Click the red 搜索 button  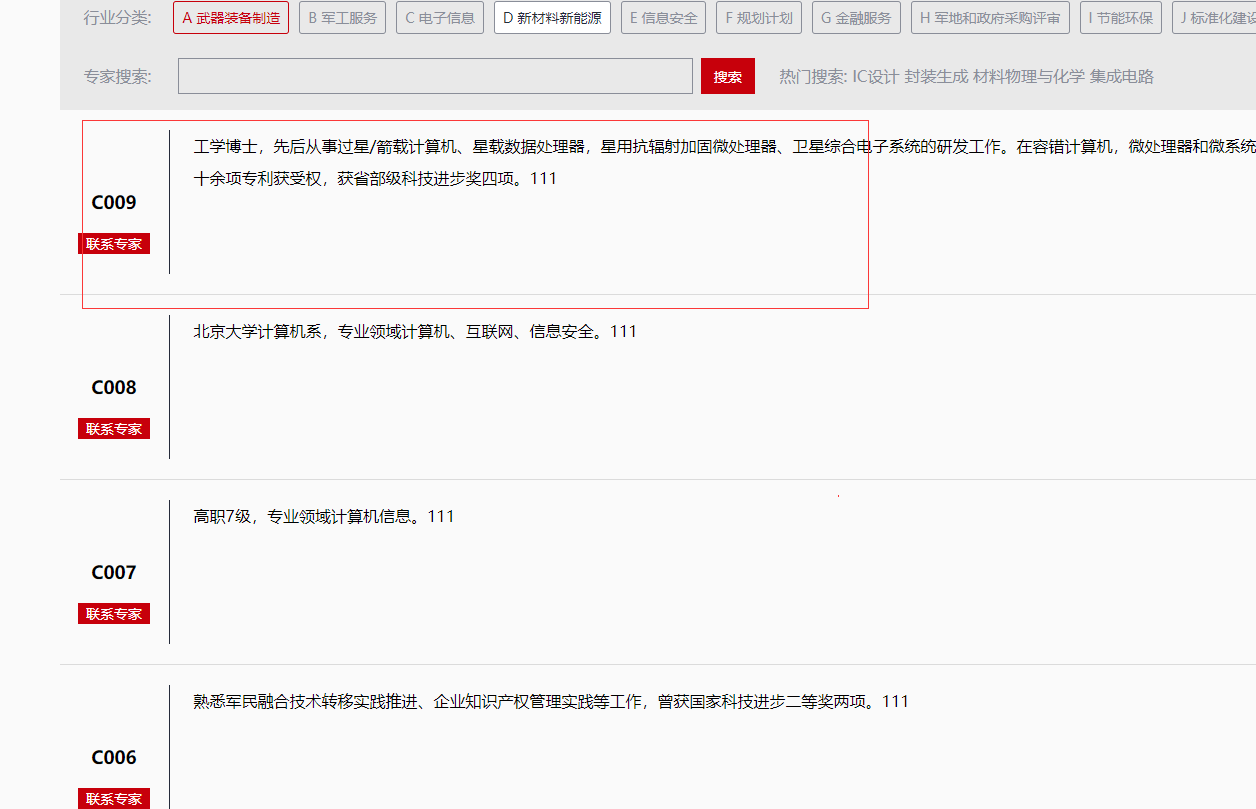tap(728, 76)
